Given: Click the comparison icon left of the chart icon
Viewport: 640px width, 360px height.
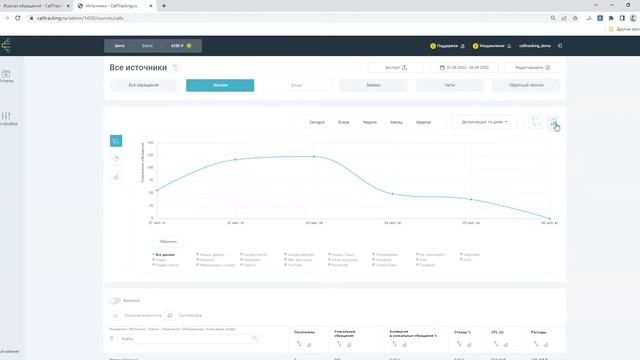Looking at the screenshot, I should coord(536,122).
